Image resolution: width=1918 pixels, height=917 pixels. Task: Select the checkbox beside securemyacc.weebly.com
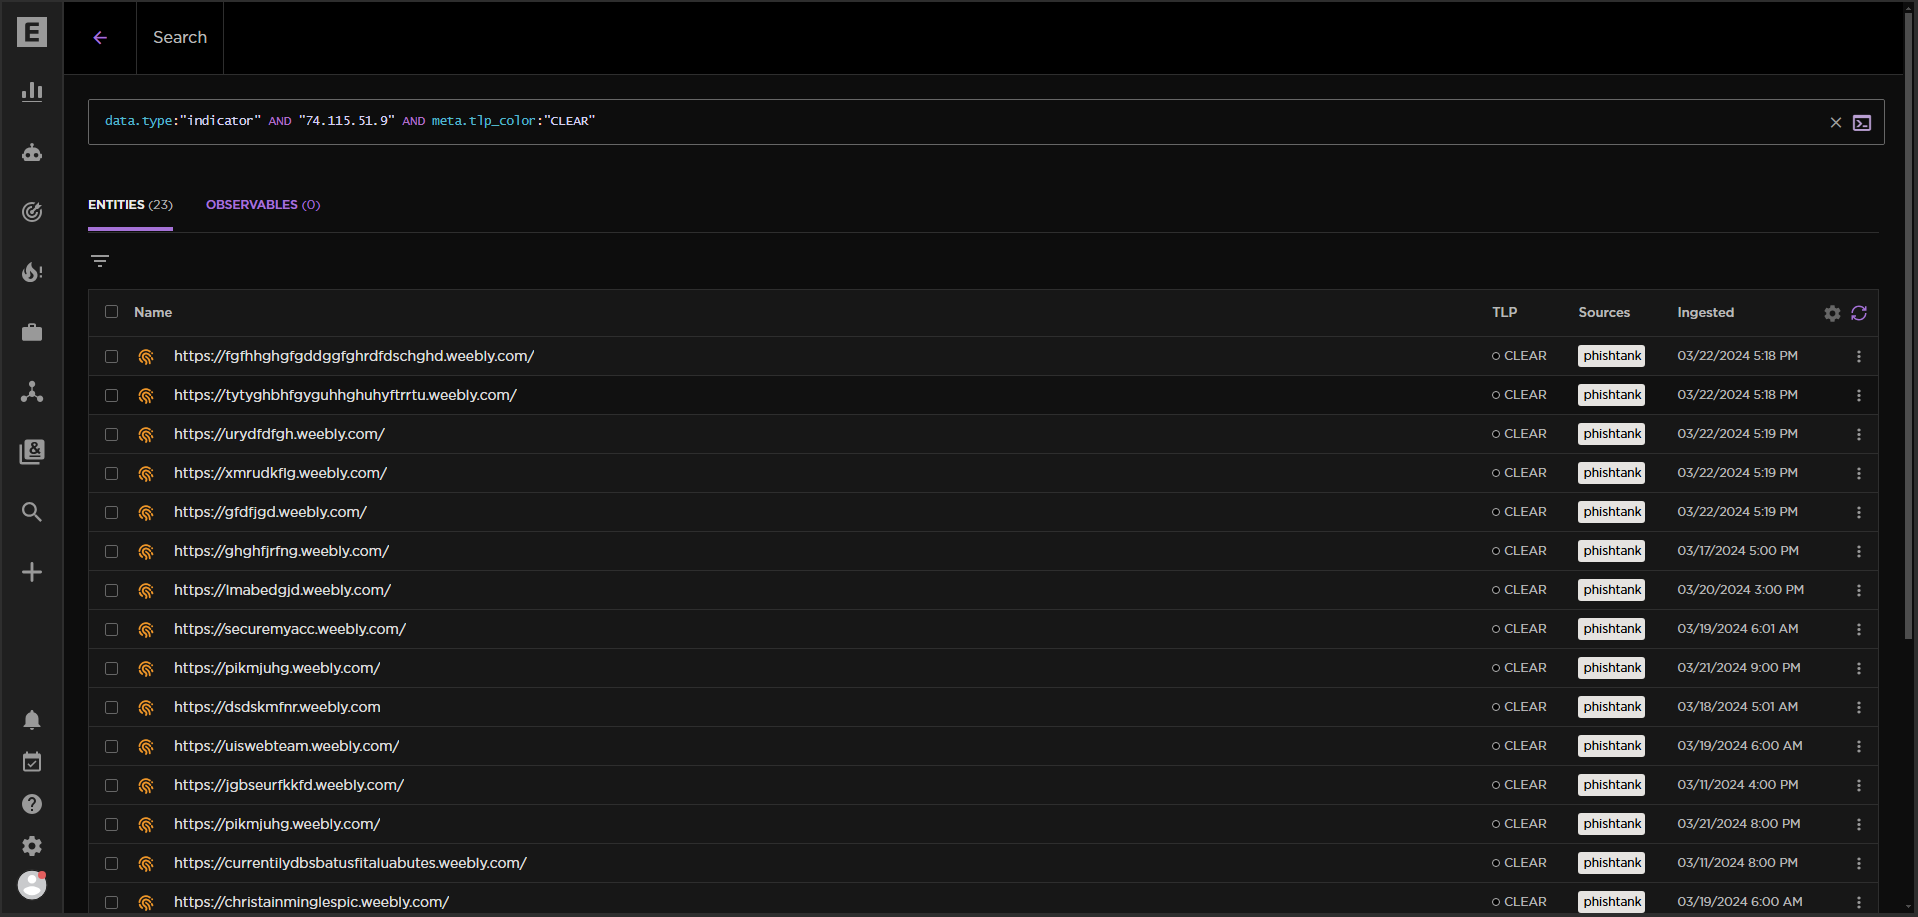point(111,629)
